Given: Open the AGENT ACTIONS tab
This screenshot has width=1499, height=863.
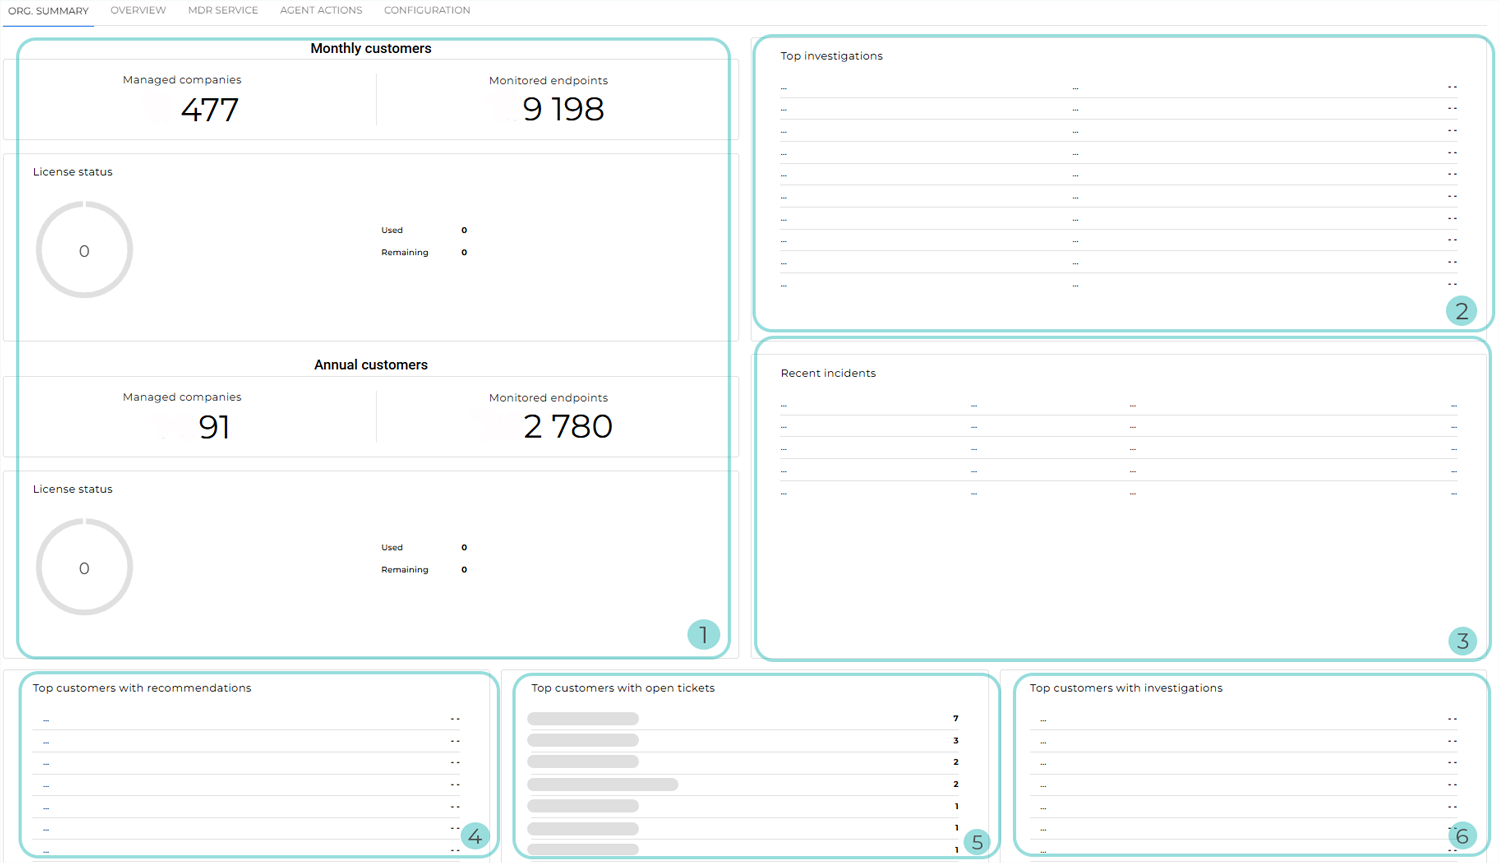Looking at the screenshot, I should [x=320, y=10].
